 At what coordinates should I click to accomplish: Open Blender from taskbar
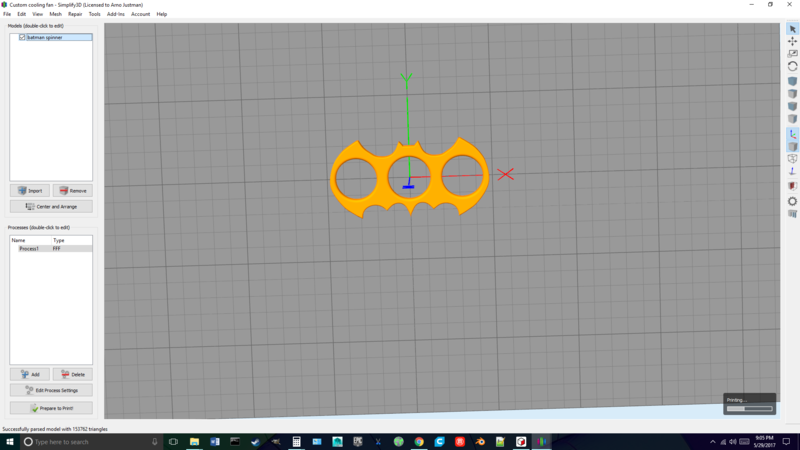click(480, 442)
